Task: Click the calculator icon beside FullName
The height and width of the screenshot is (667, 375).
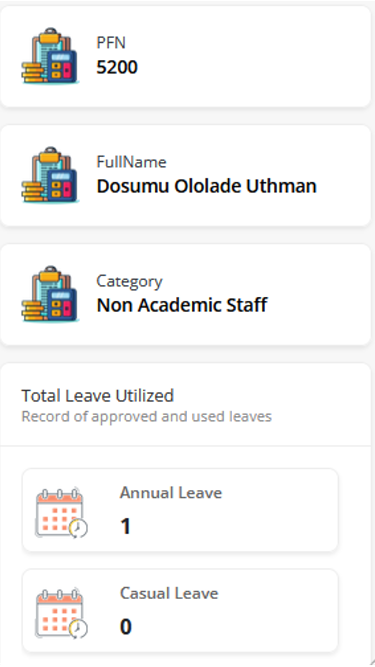Action: click(50, 175)
